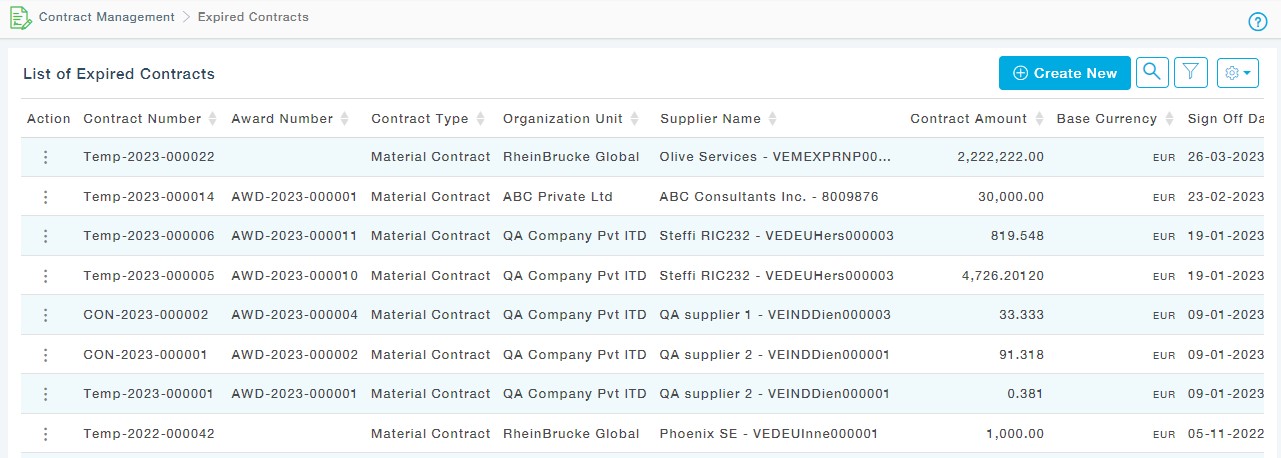Select Expired Contracts breadcrumb
Image resolution: width=1281 pixels, height=458 pixels.
(x=253, y=17)
